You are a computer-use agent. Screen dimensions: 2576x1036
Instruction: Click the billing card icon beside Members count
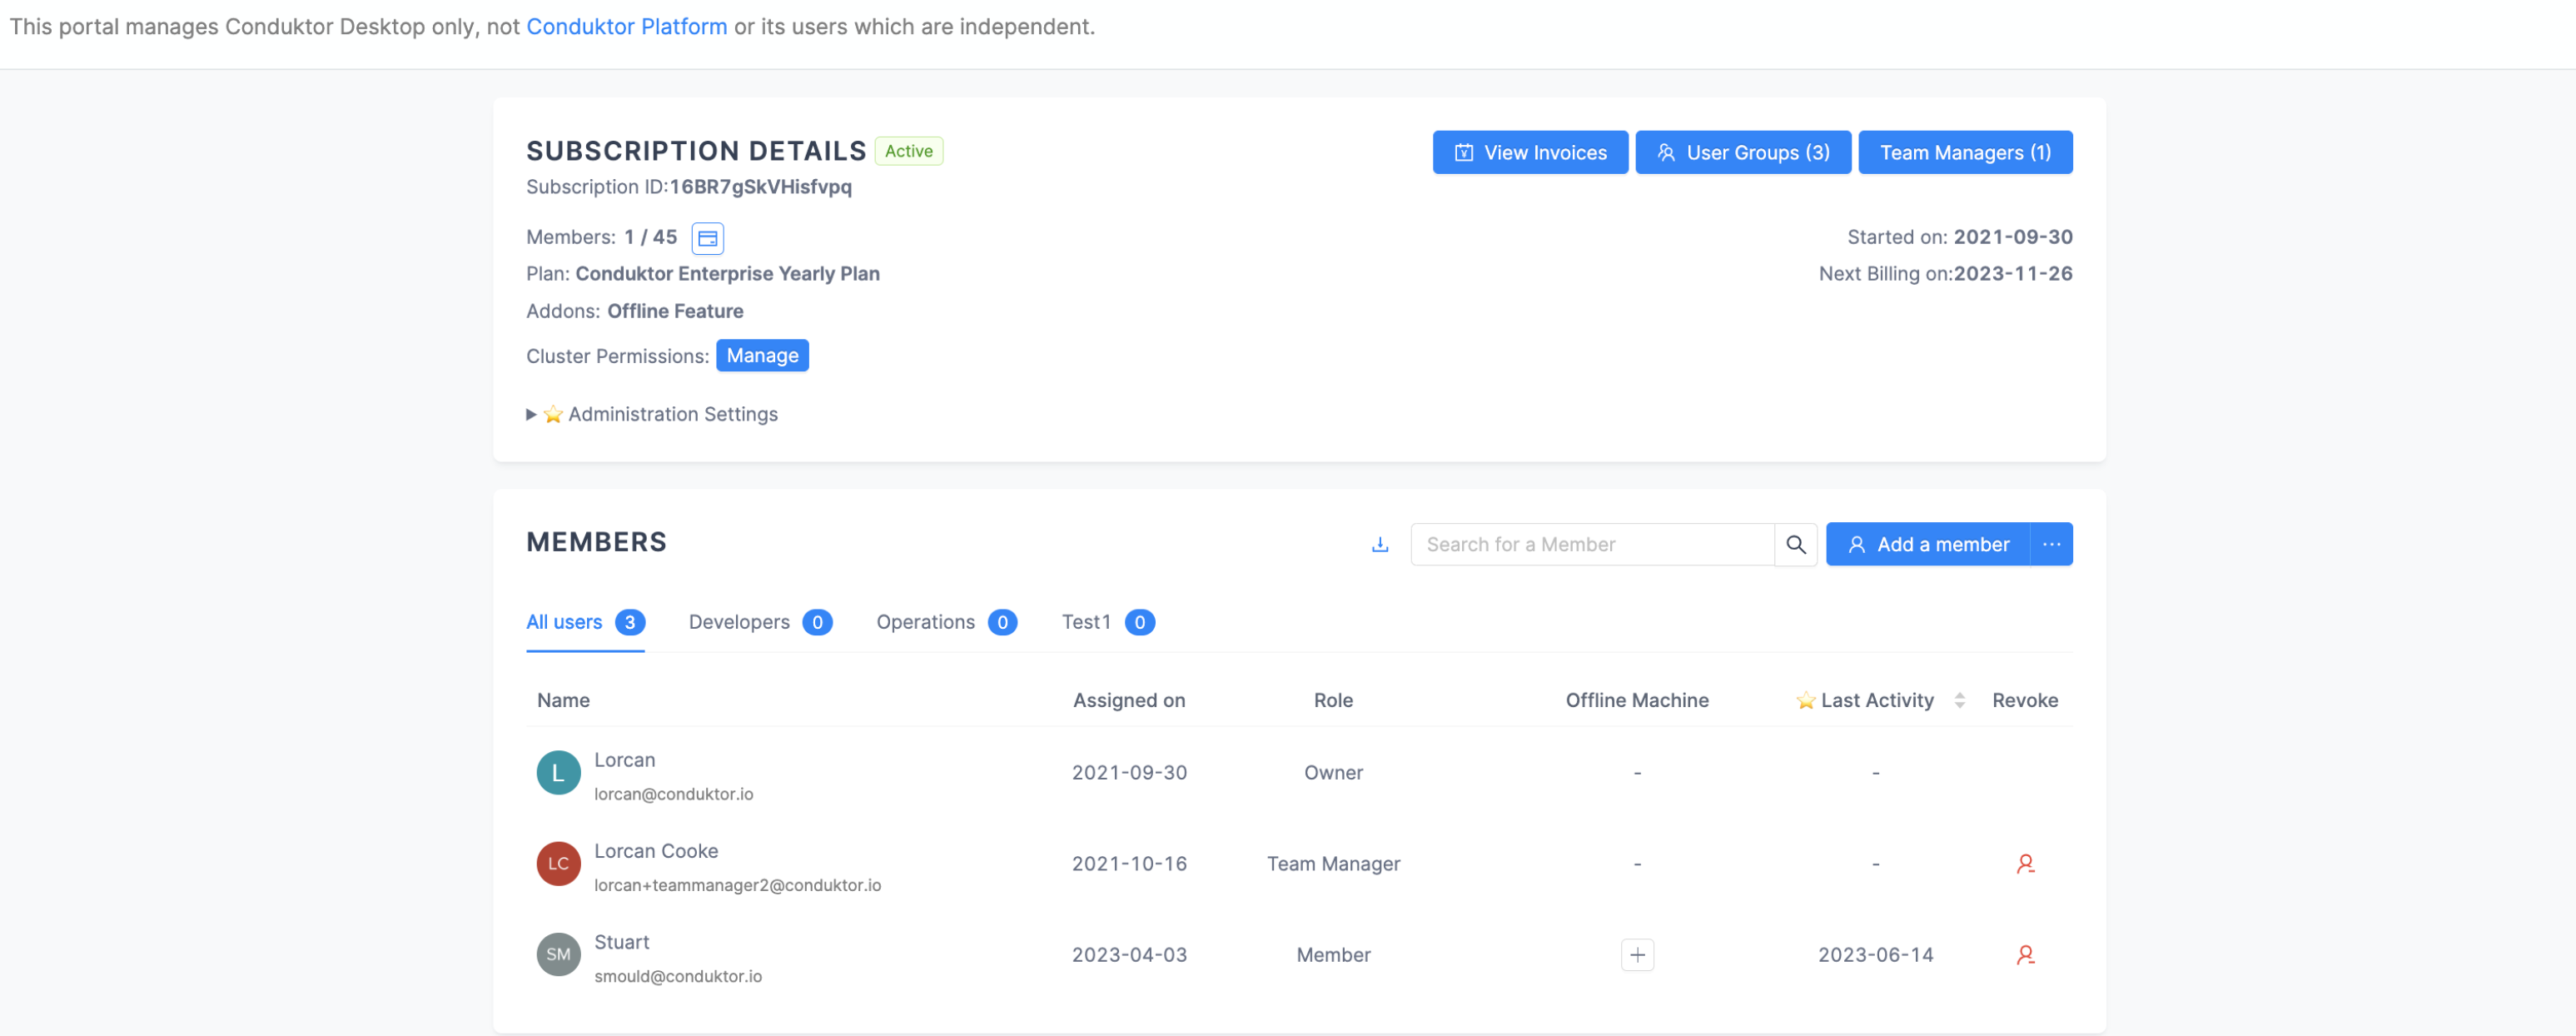coord(707,238)
